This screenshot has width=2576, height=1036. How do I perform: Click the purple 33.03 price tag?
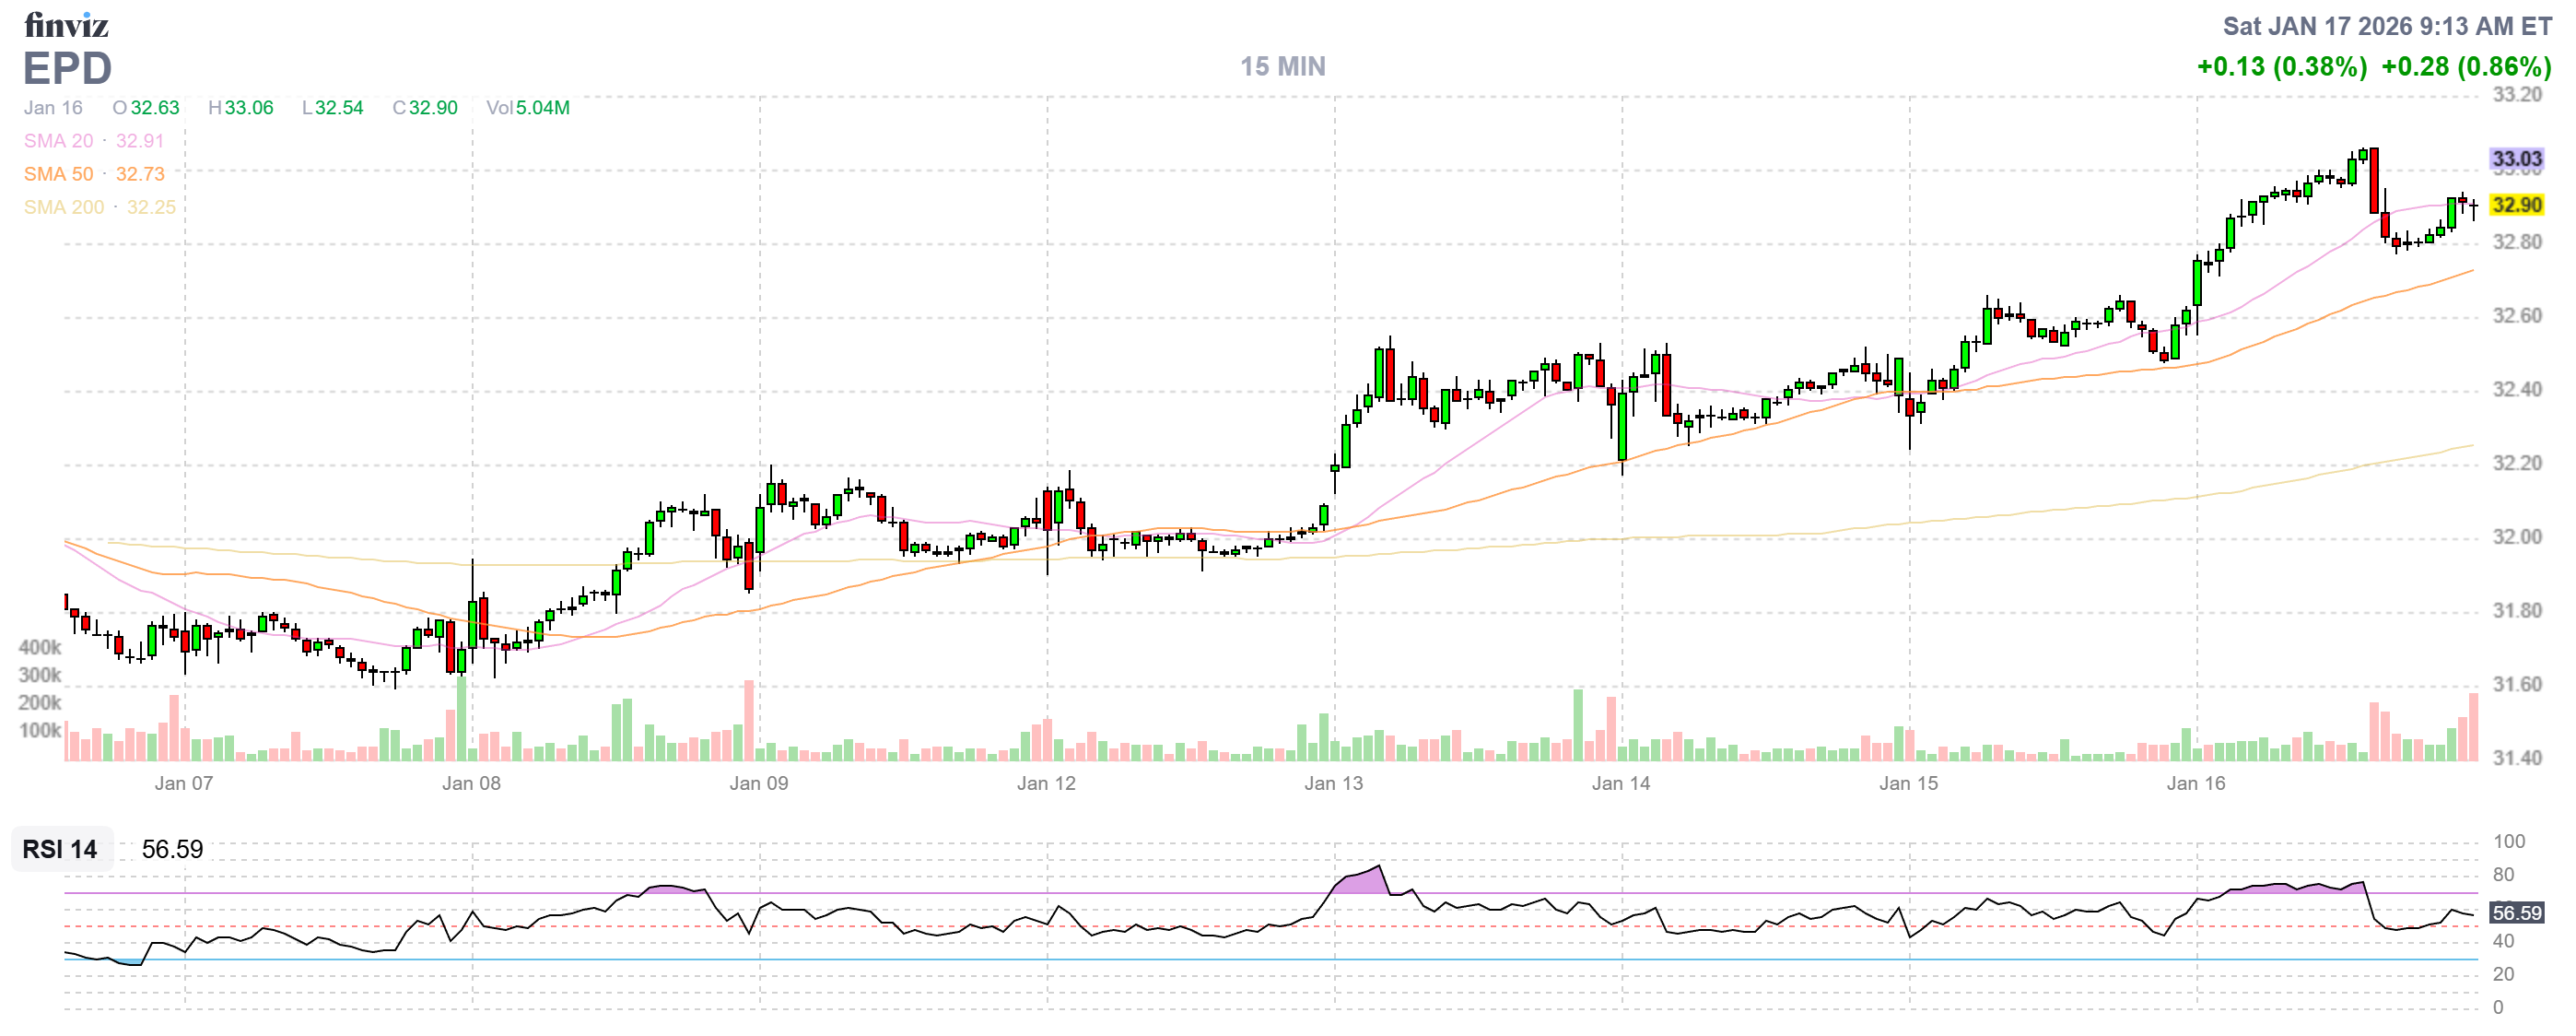(x=2516, y=159)
